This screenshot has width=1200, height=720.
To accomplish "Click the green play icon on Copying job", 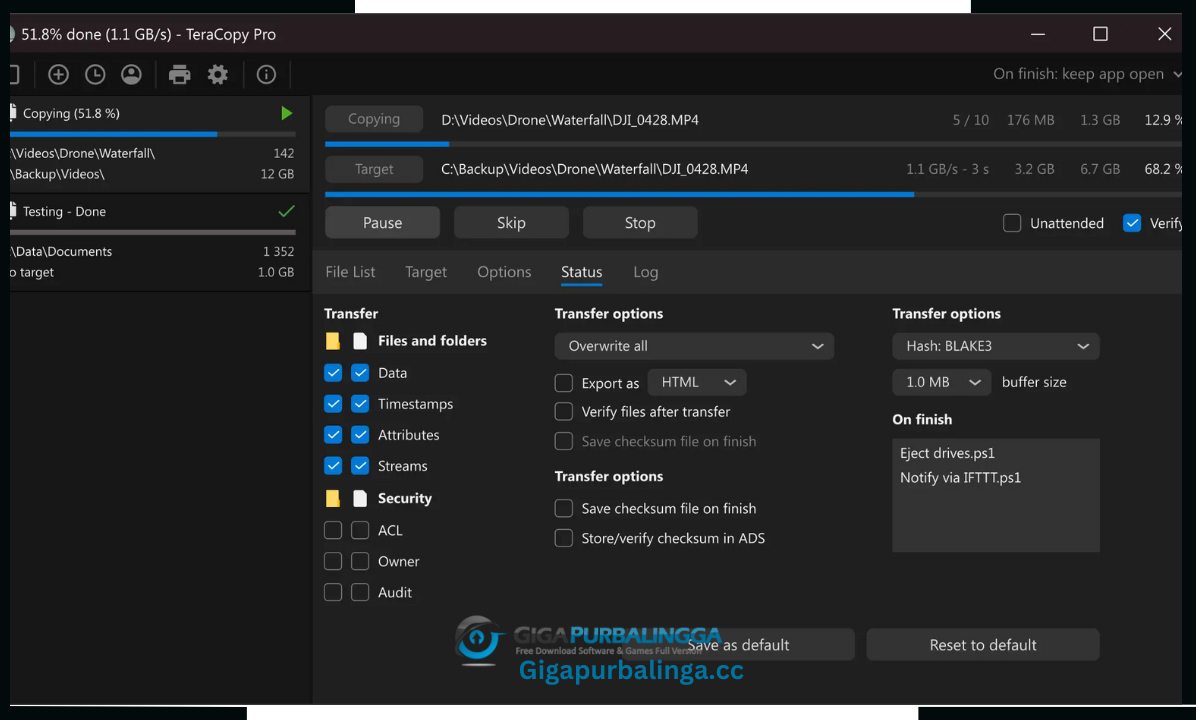I will click(287, 114).
